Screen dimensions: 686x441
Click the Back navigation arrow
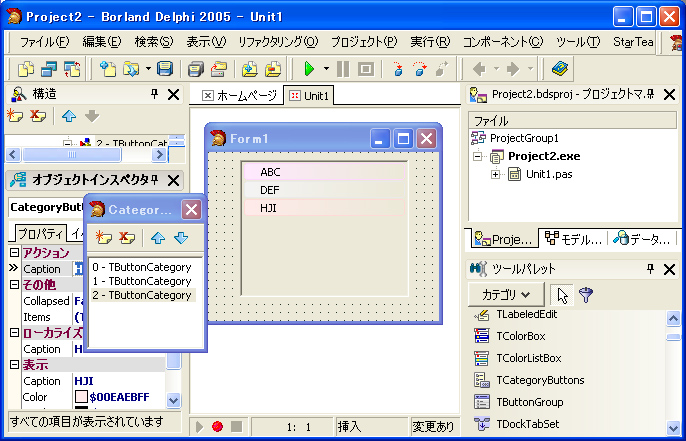[480, 69]
